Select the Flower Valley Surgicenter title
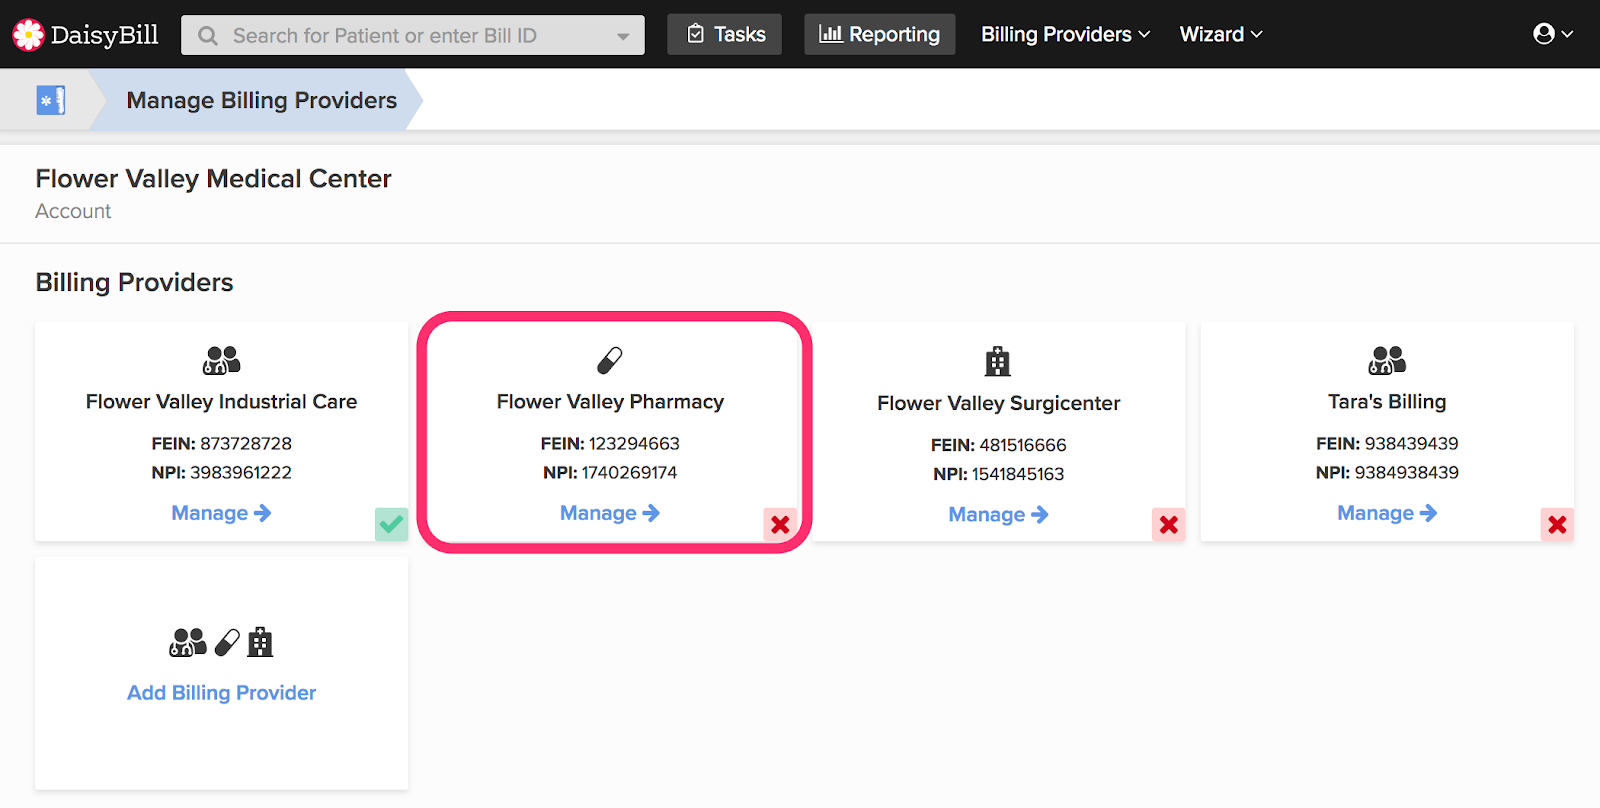This screenshot has height=808, width=1600. tap(998, 403)
